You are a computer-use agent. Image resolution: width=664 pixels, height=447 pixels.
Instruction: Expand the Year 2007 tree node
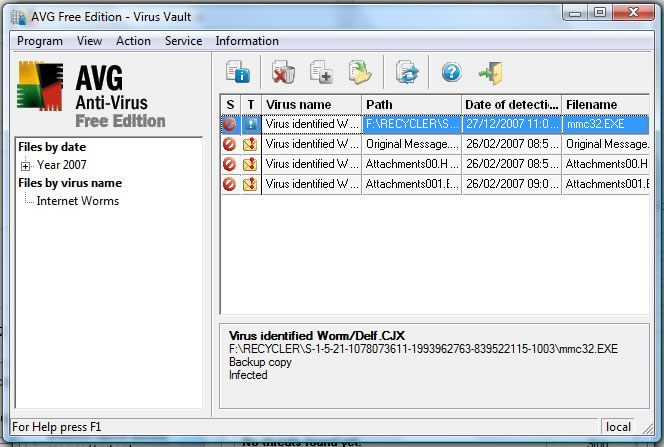pos(25,166)
